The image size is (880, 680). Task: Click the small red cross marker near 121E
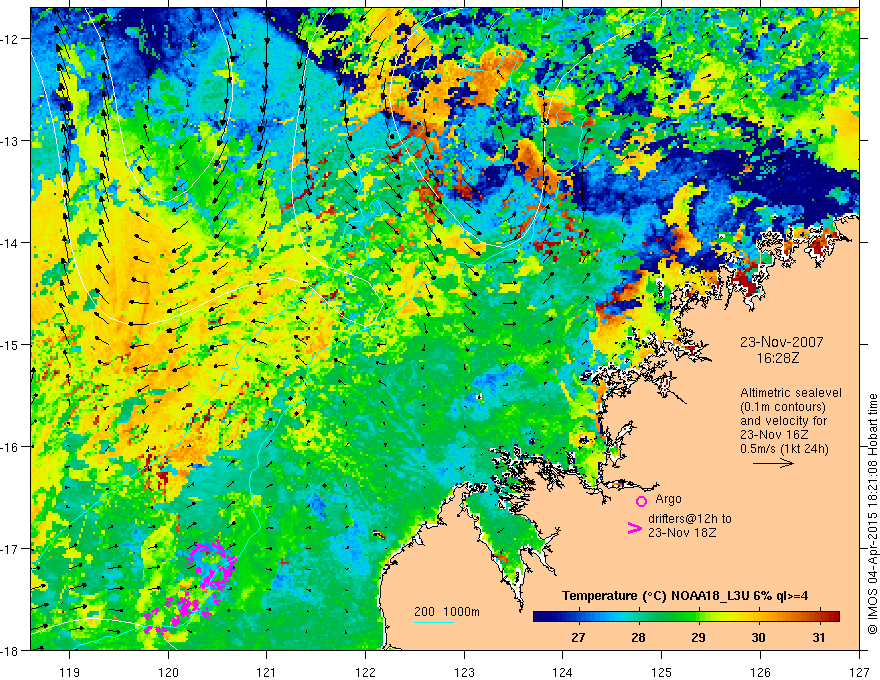point(284,562)
